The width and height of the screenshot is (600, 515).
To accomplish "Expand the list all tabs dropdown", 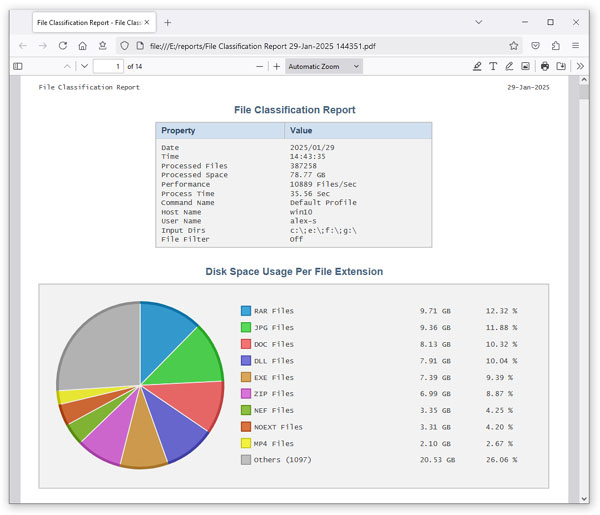I will tap(479, 22).
